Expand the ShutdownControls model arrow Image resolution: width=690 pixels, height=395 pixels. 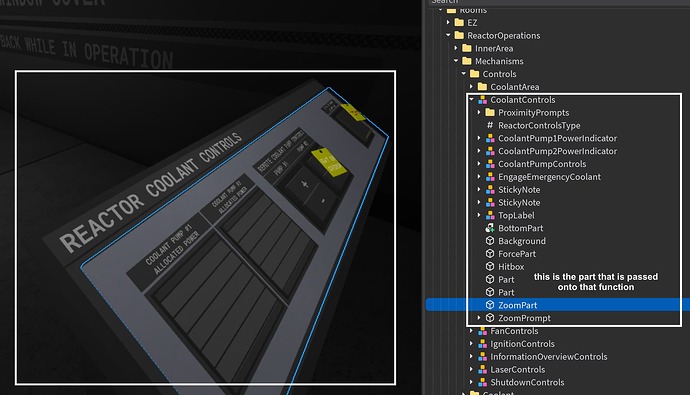[471, 382]
